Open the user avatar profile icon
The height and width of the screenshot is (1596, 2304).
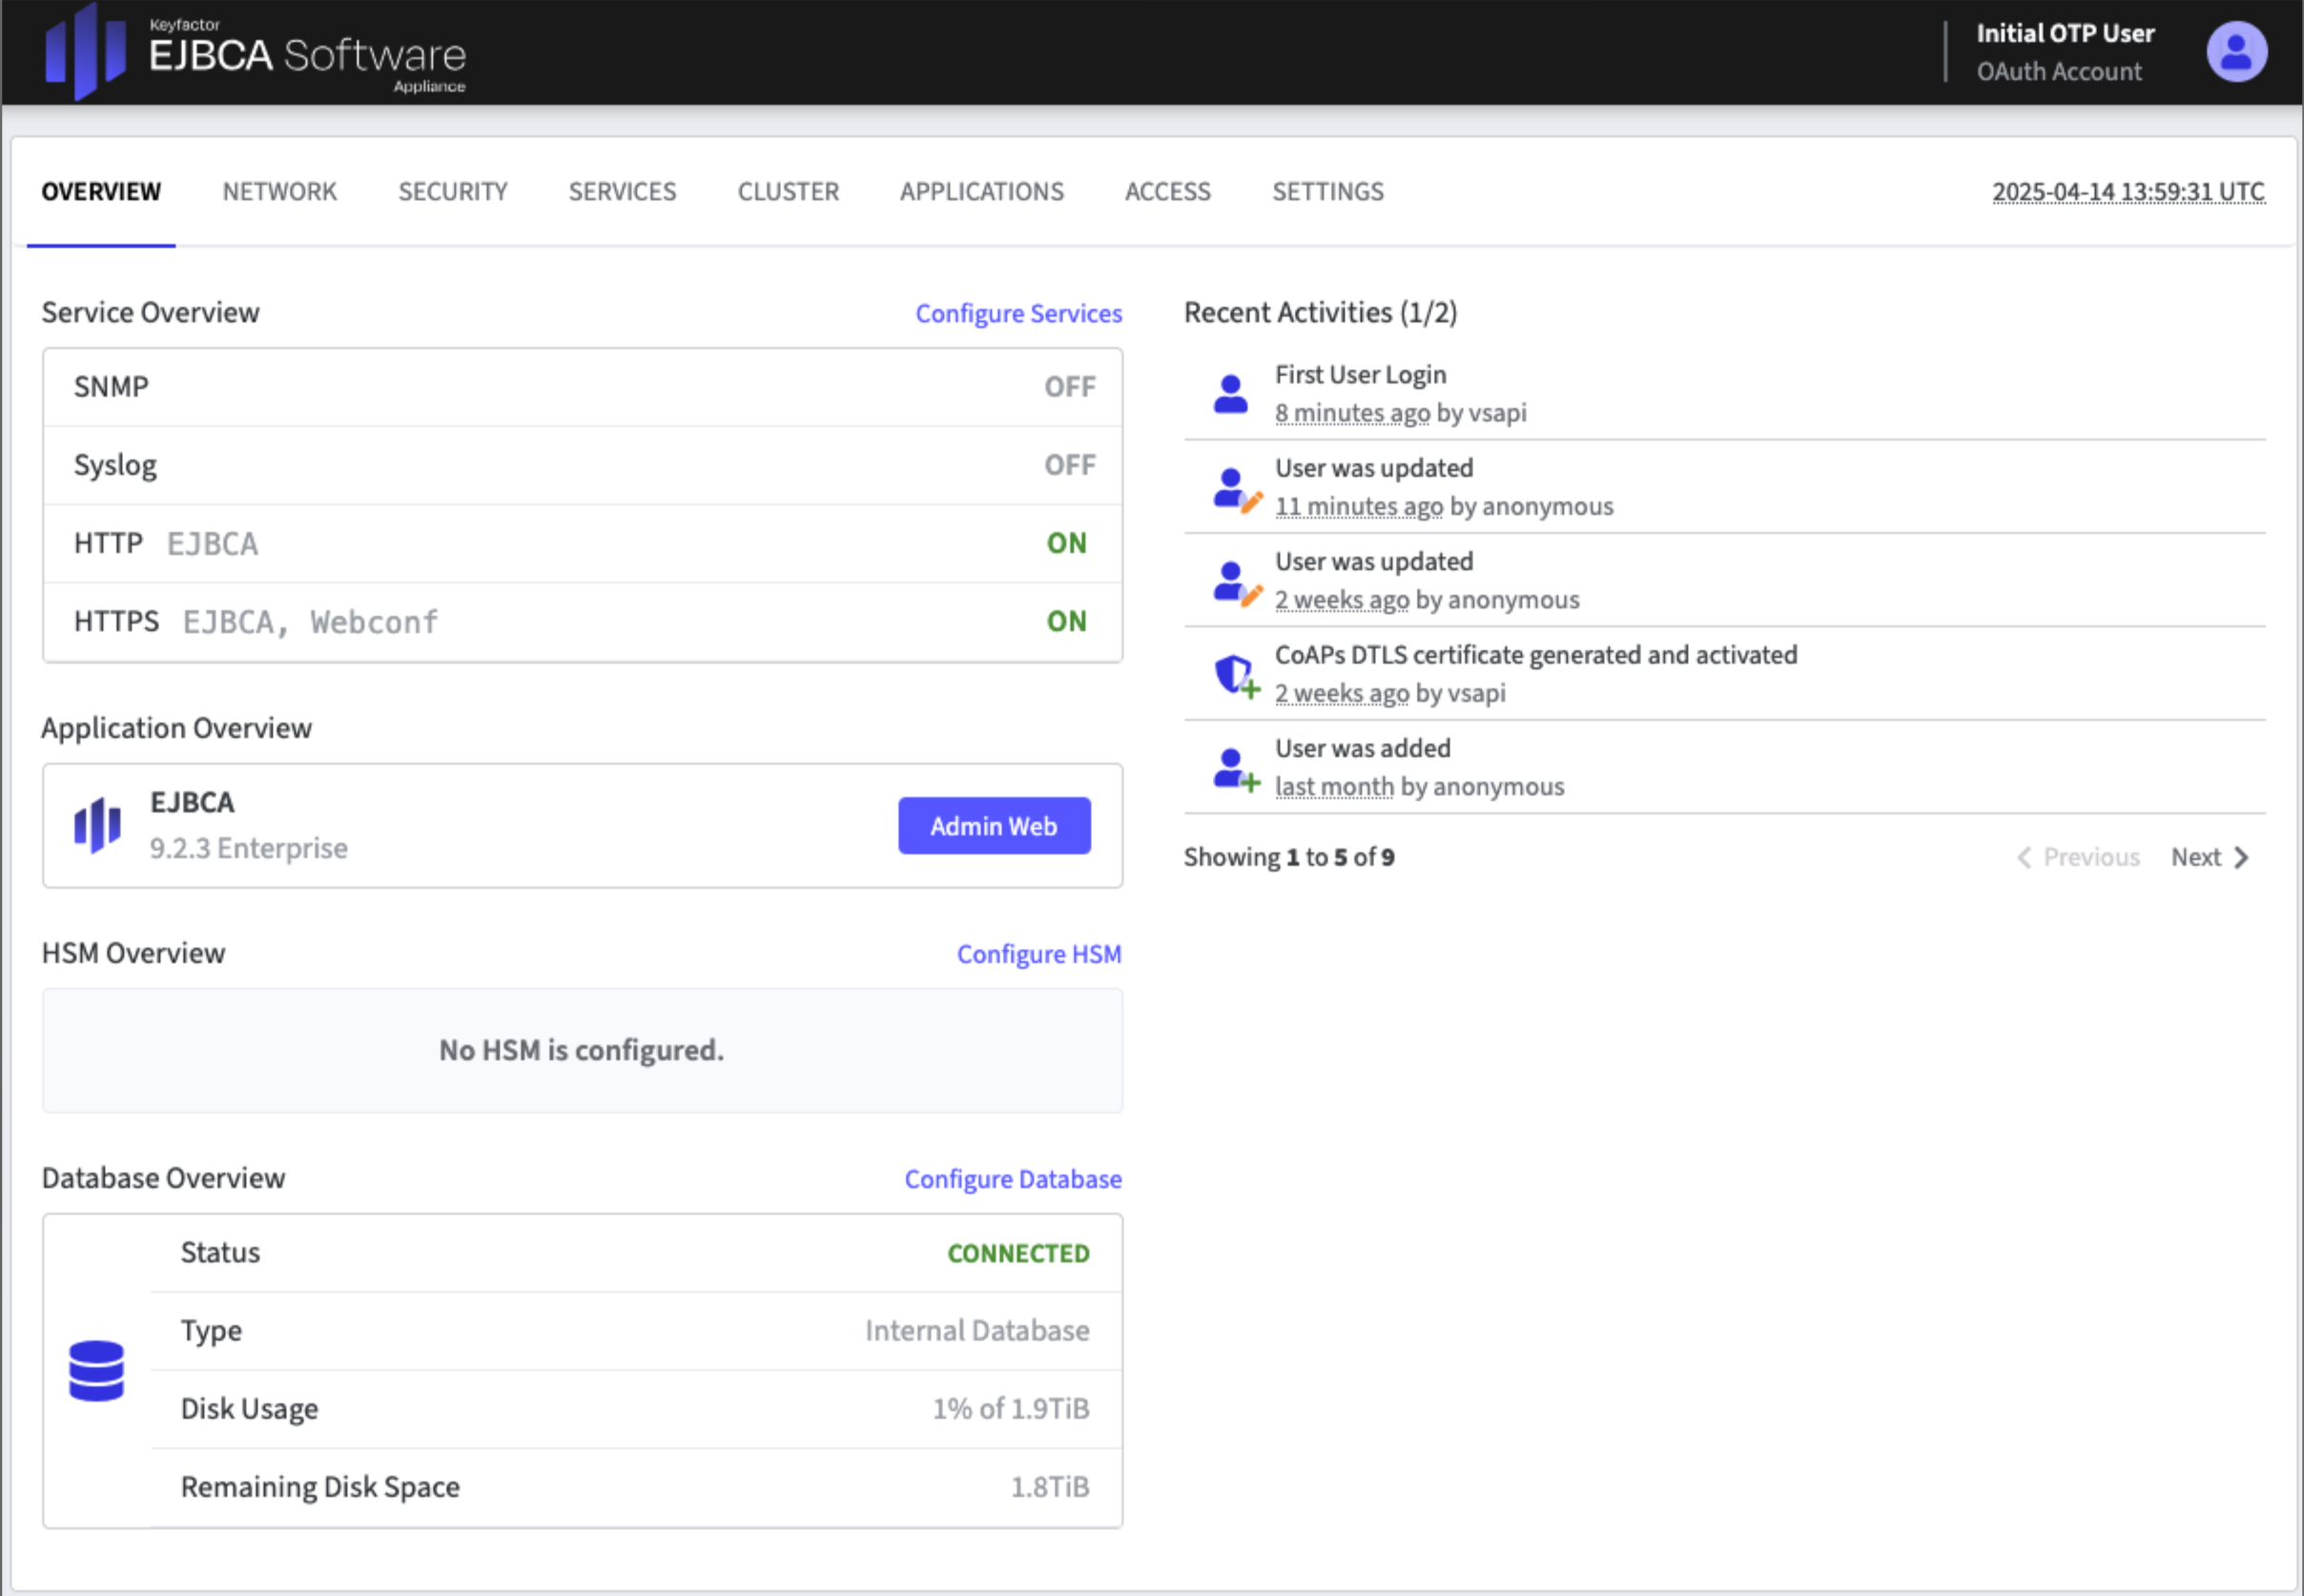click(x=2235, y=52)
